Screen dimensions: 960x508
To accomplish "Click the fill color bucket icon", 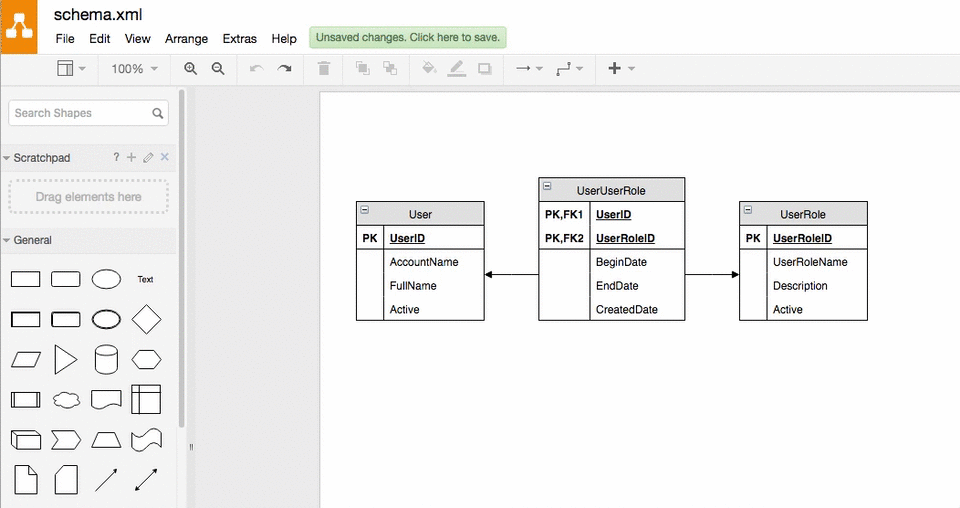I will 429,69.
